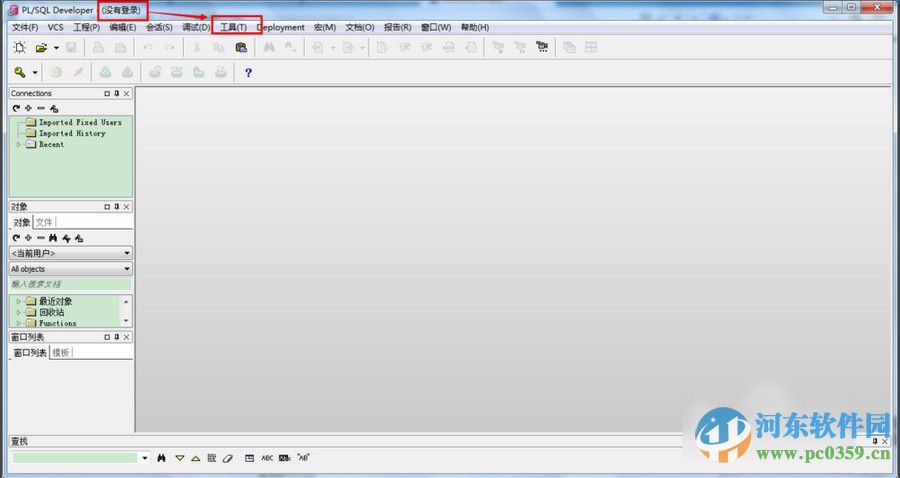This screenshot has width=900, height=478.
Task: Expand the 最近对象 folder
Action: click(19, 301)
